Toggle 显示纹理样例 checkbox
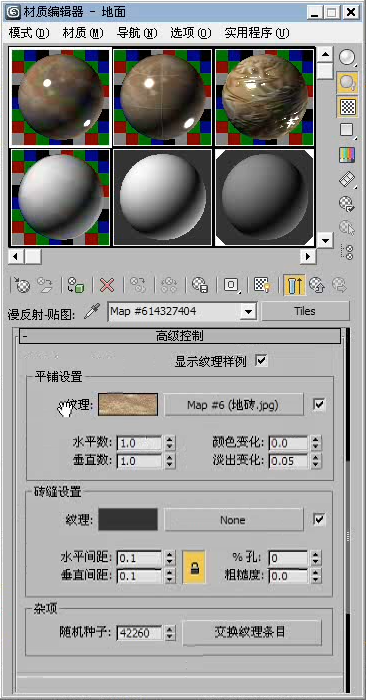Viewport: 366px width, 700px height. point(262,361)
